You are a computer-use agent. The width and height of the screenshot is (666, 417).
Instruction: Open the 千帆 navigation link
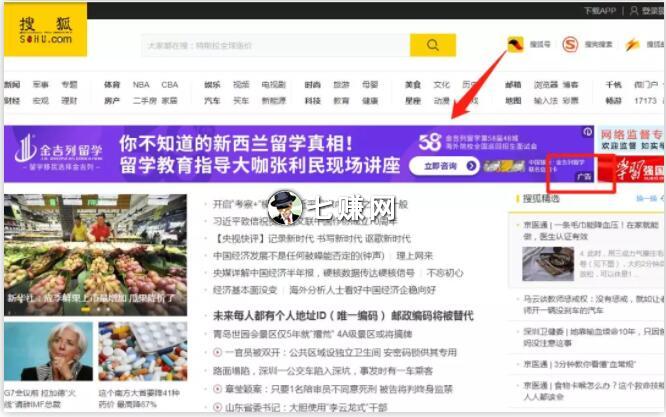[613, 85]
